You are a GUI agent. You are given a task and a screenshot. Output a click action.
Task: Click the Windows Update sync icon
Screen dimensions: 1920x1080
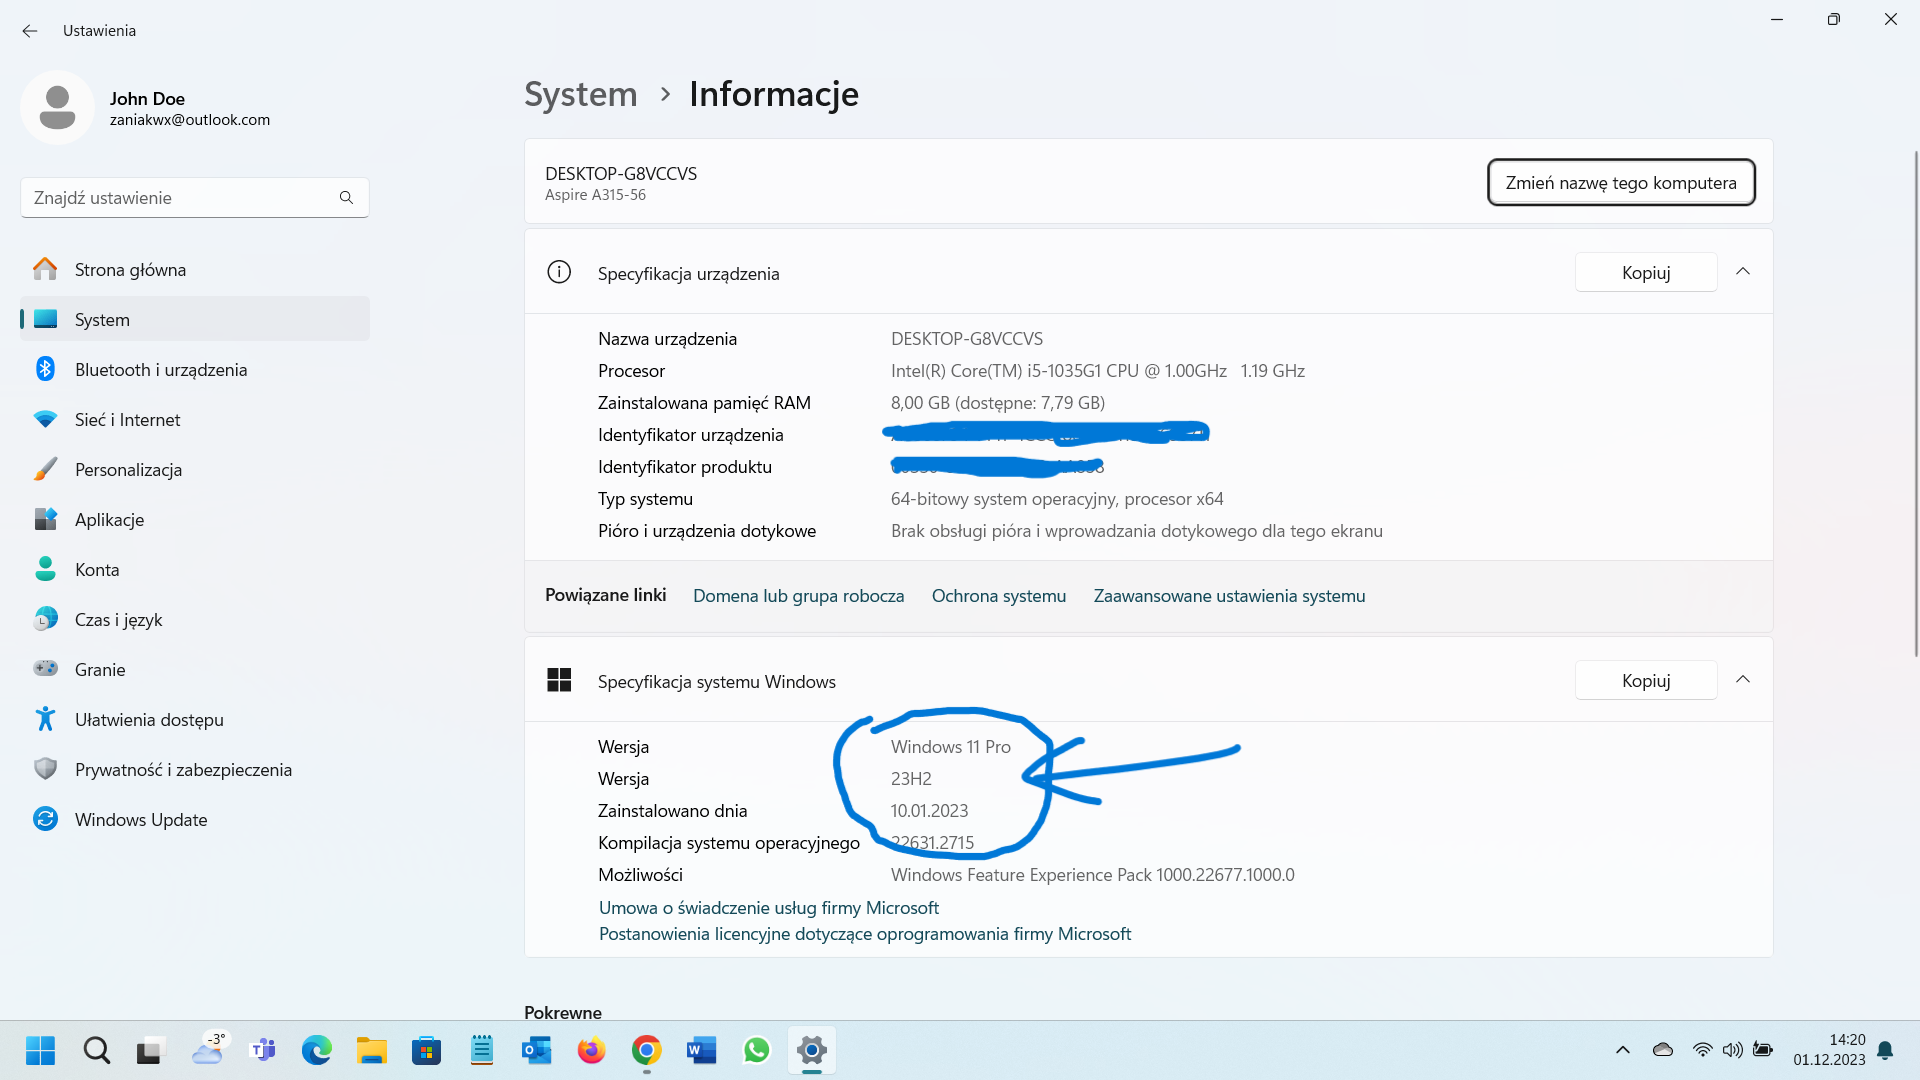pos(45,819)
